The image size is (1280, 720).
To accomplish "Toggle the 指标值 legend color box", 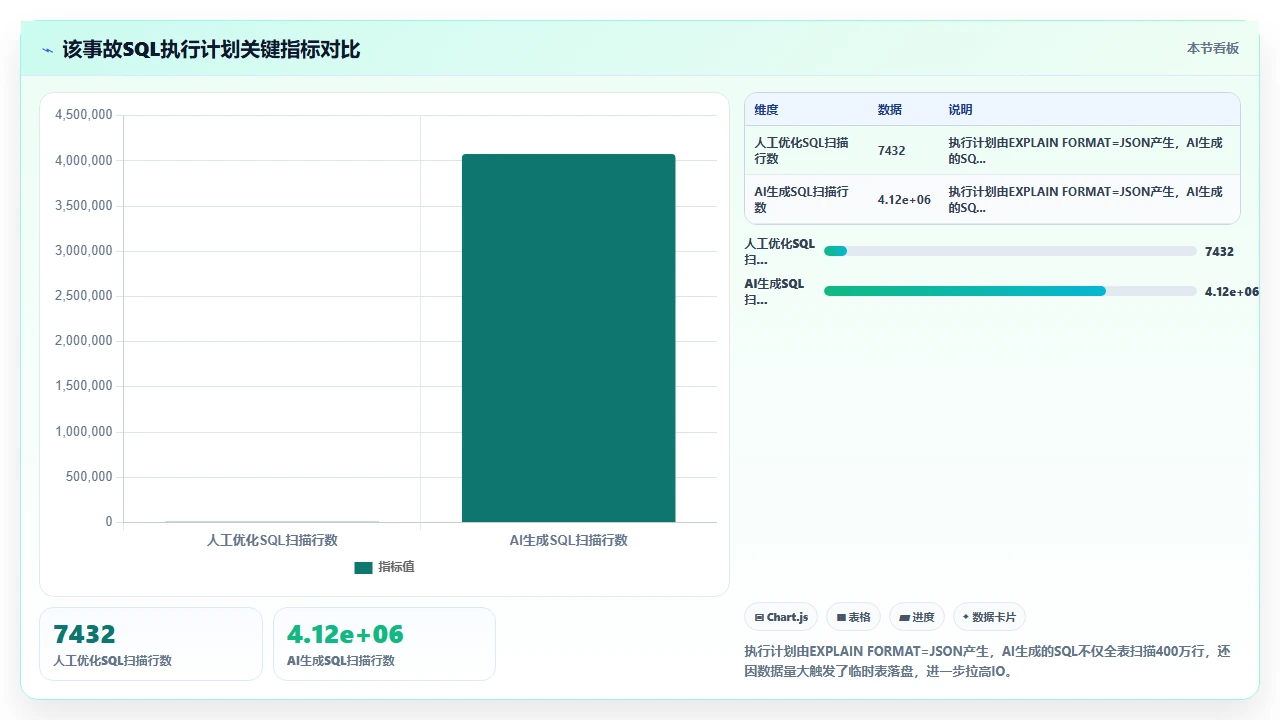I will click(363, 567).
